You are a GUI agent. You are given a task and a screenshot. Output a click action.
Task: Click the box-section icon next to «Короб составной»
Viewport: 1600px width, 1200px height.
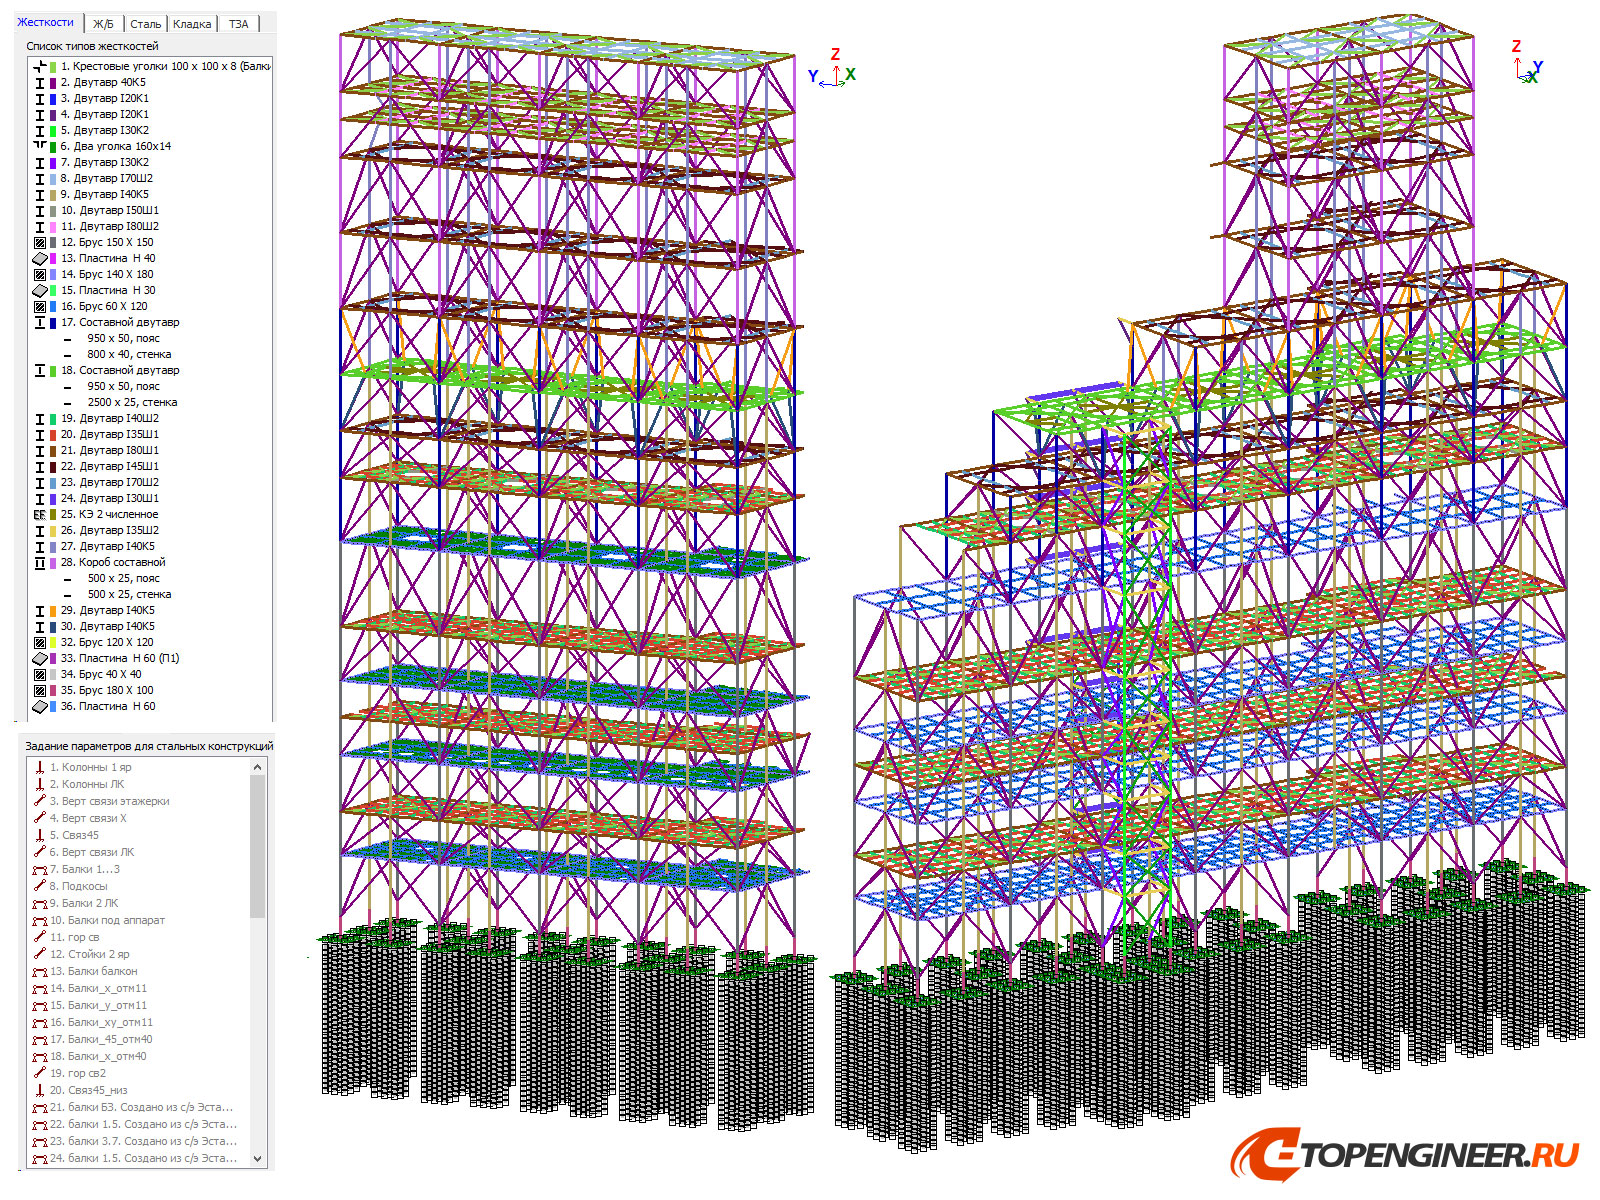point(40,562)
